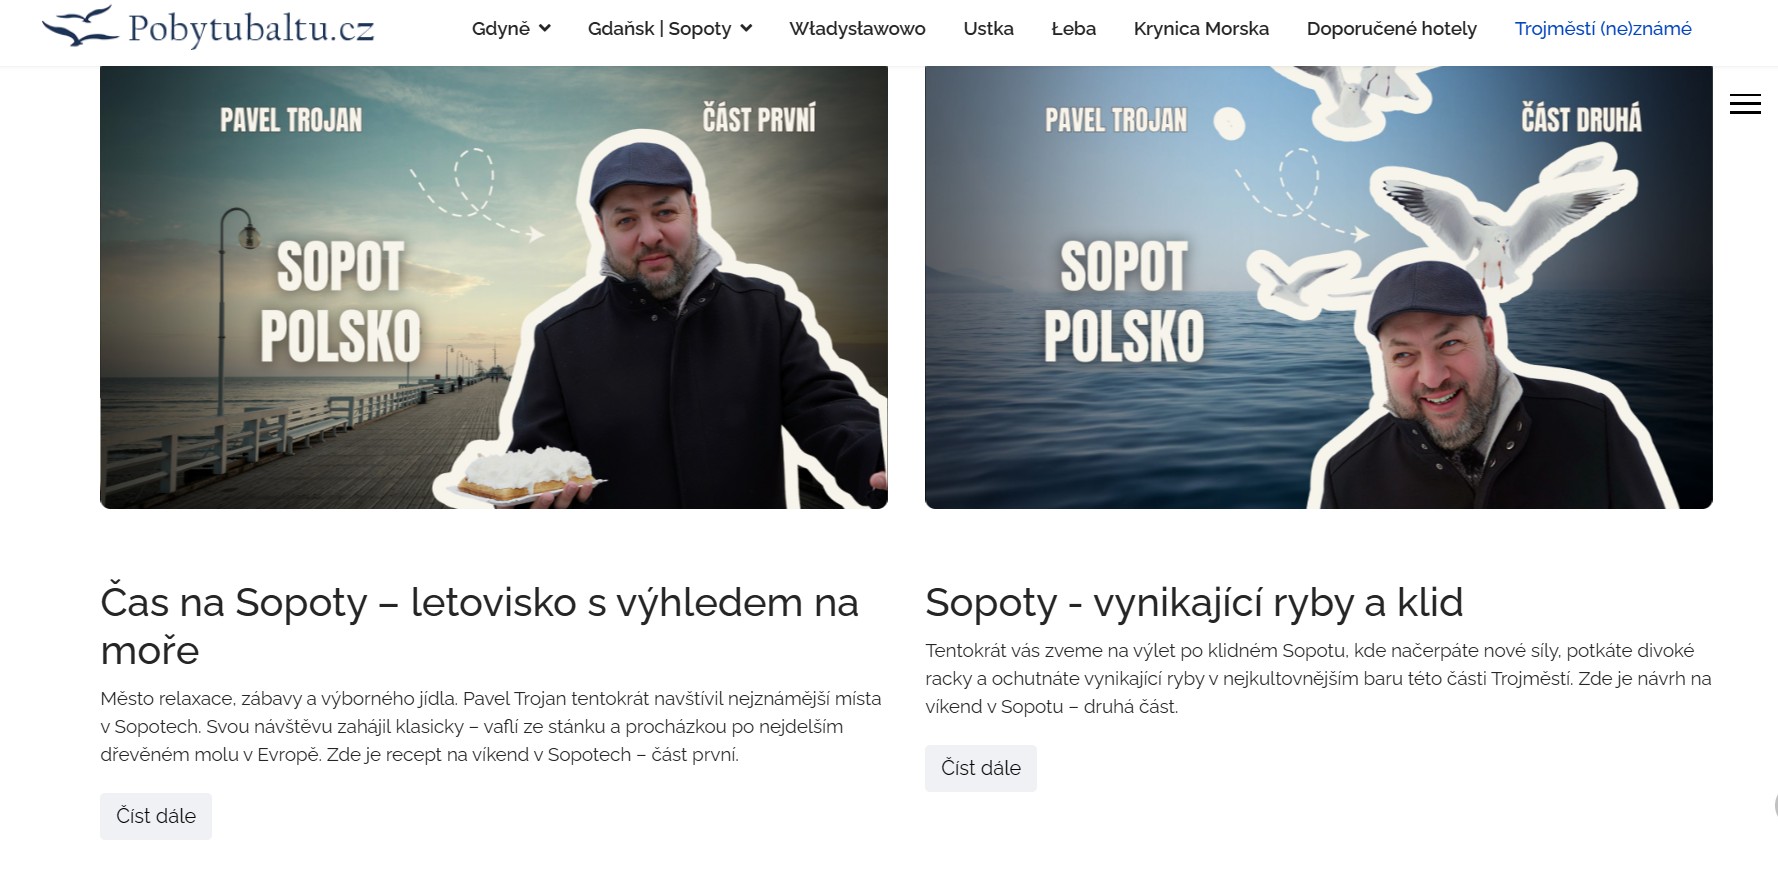1778x882 pixels.
Task: Expand the Gdyně dropdown chevron
Action: point(544,28)
